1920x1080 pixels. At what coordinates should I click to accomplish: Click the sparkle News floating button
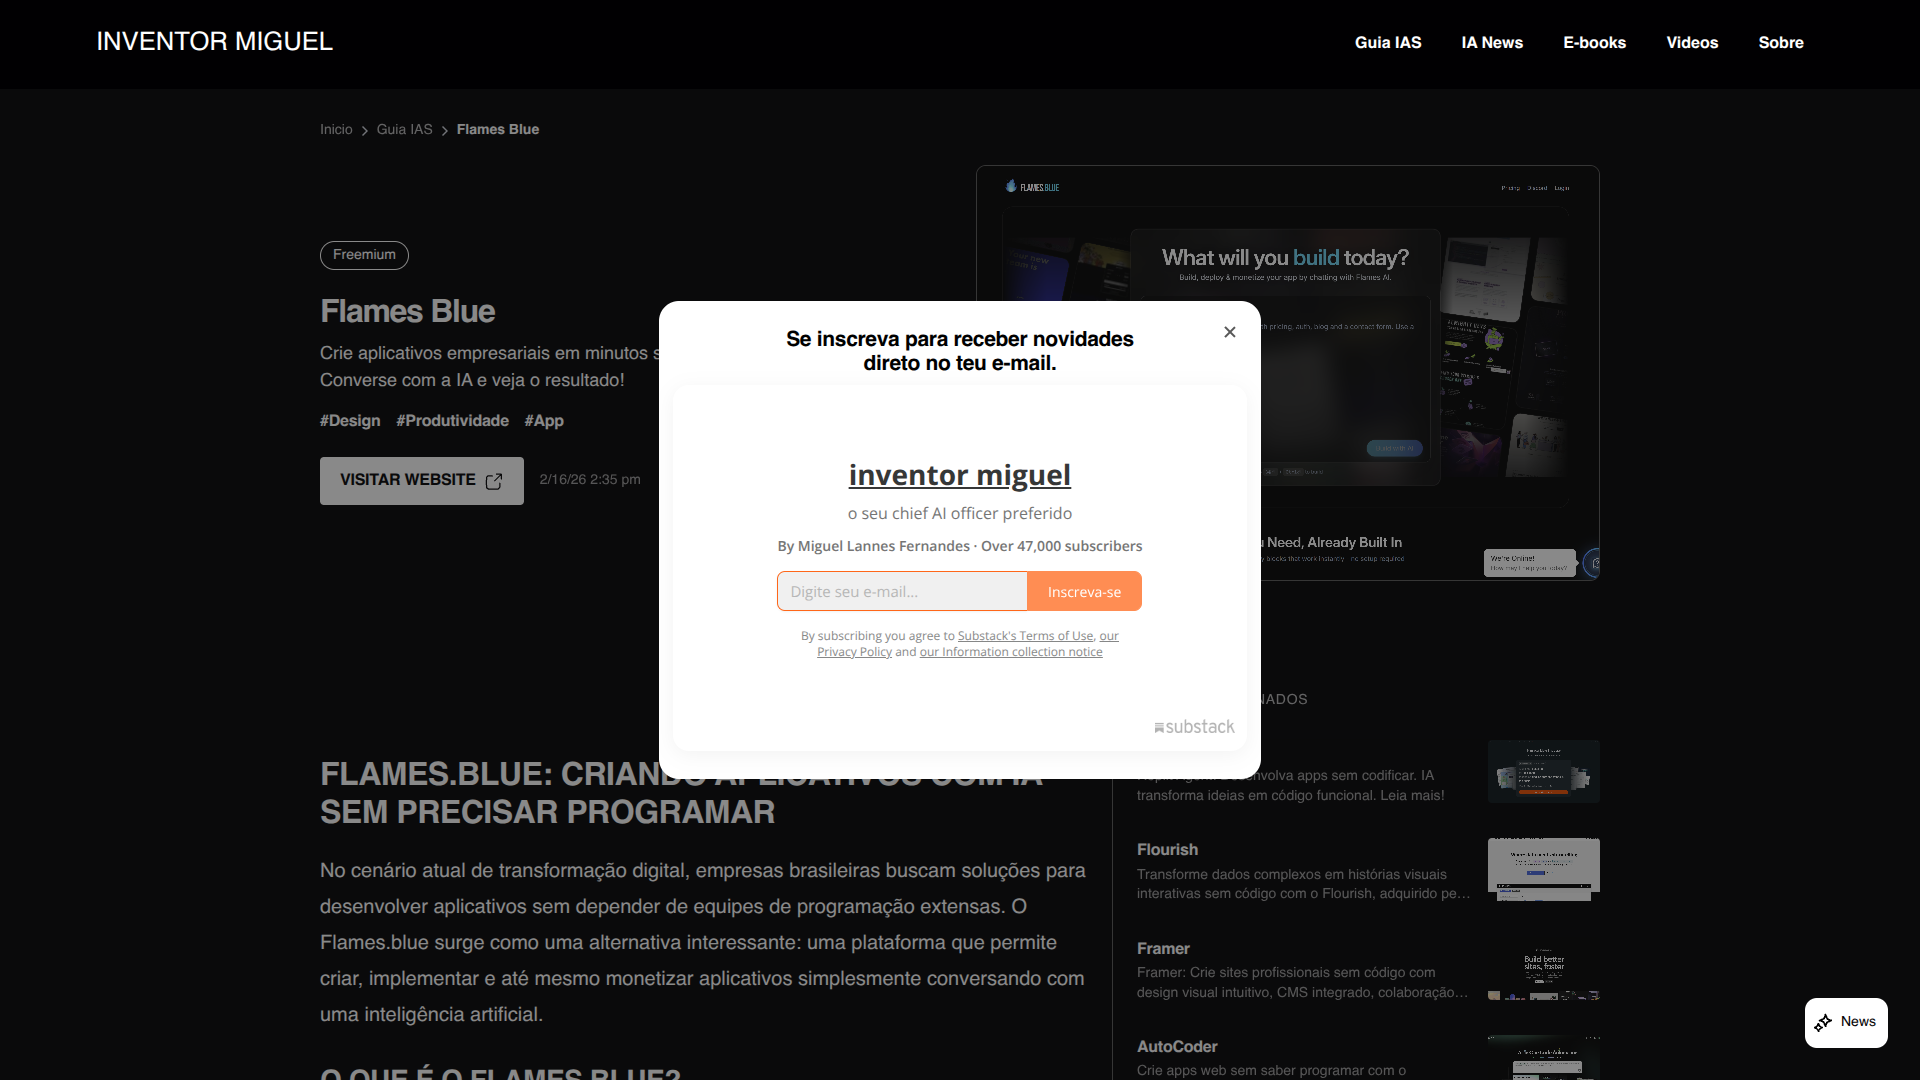[1846, 1022]
